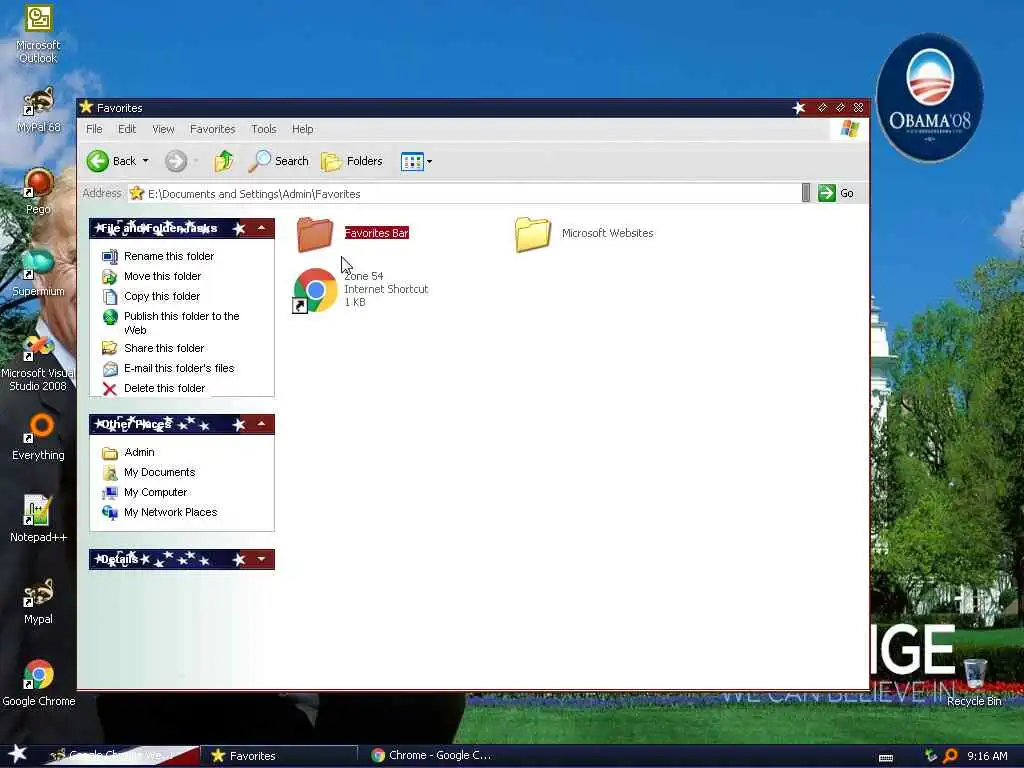The image size is (1024, 768).
Task: Click the orange magnifier tray icon
Action: [950, 756]
